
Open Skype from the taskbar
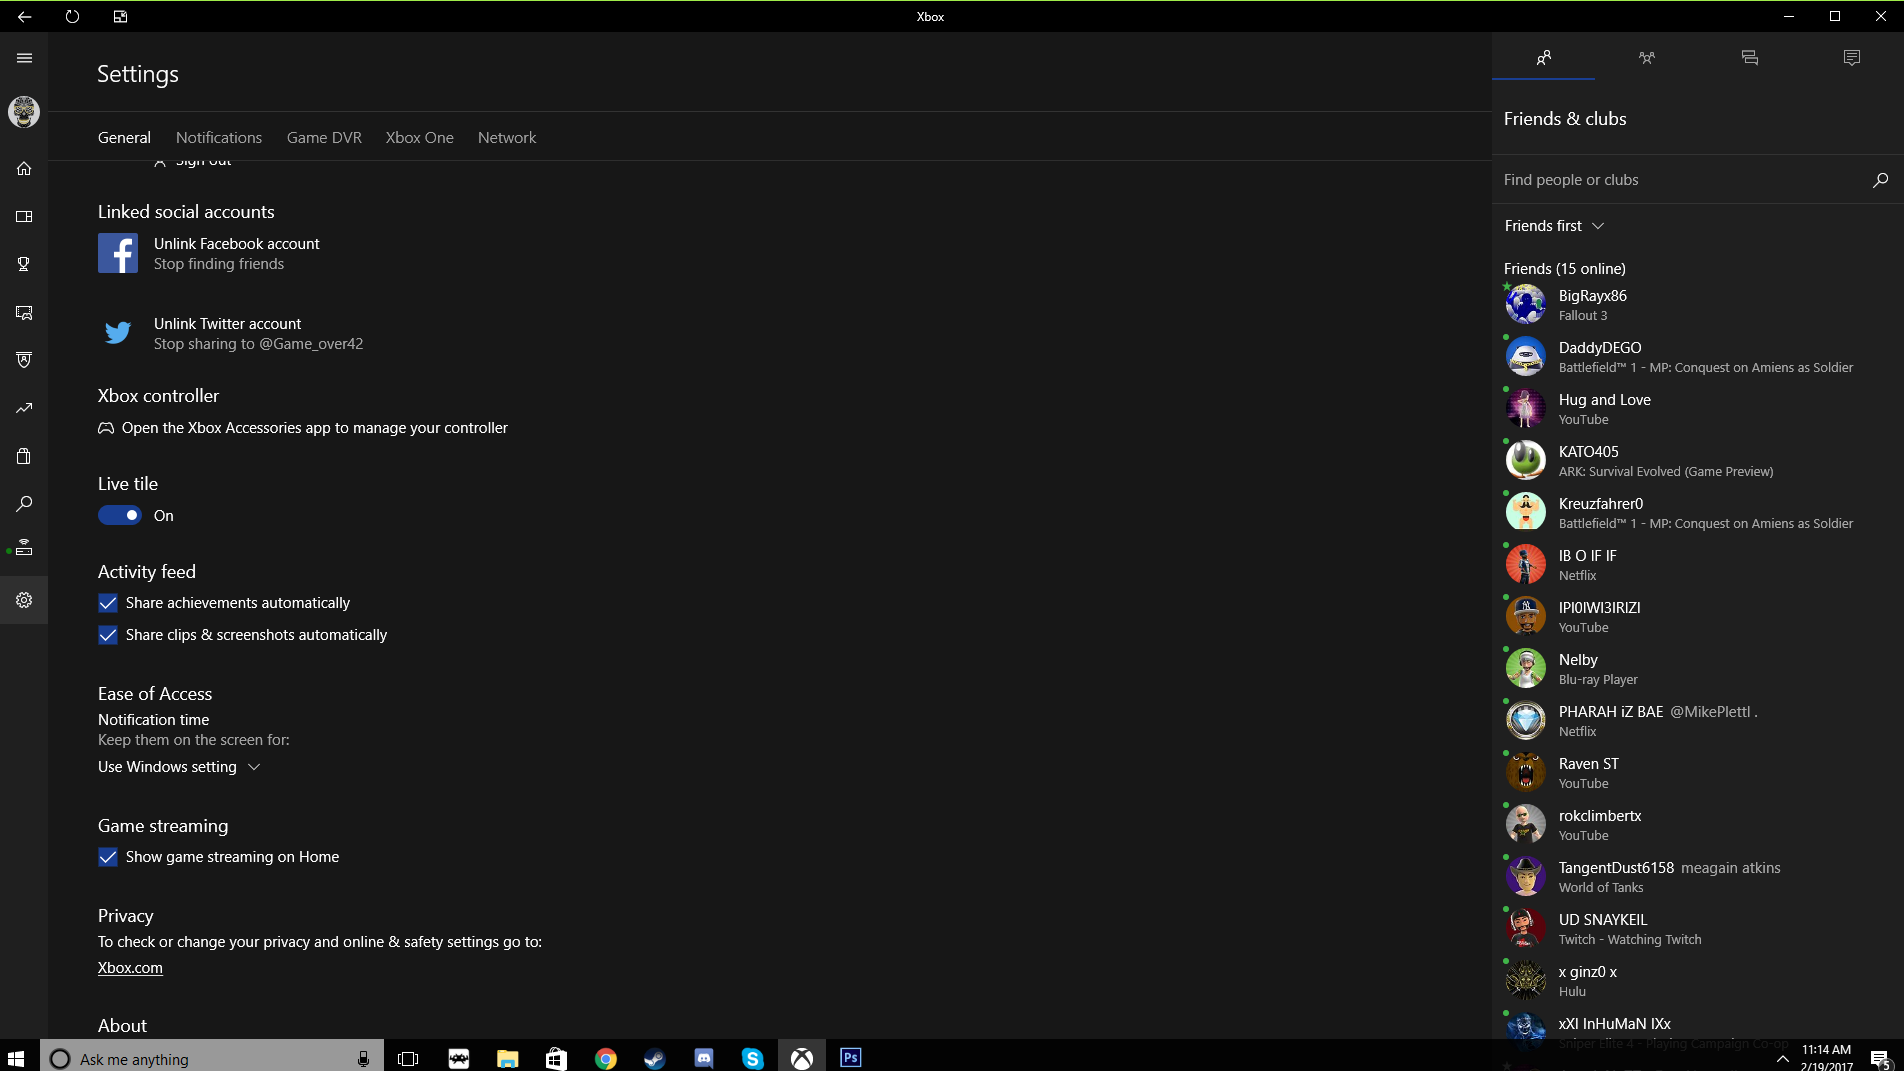tap(753, 1057)
